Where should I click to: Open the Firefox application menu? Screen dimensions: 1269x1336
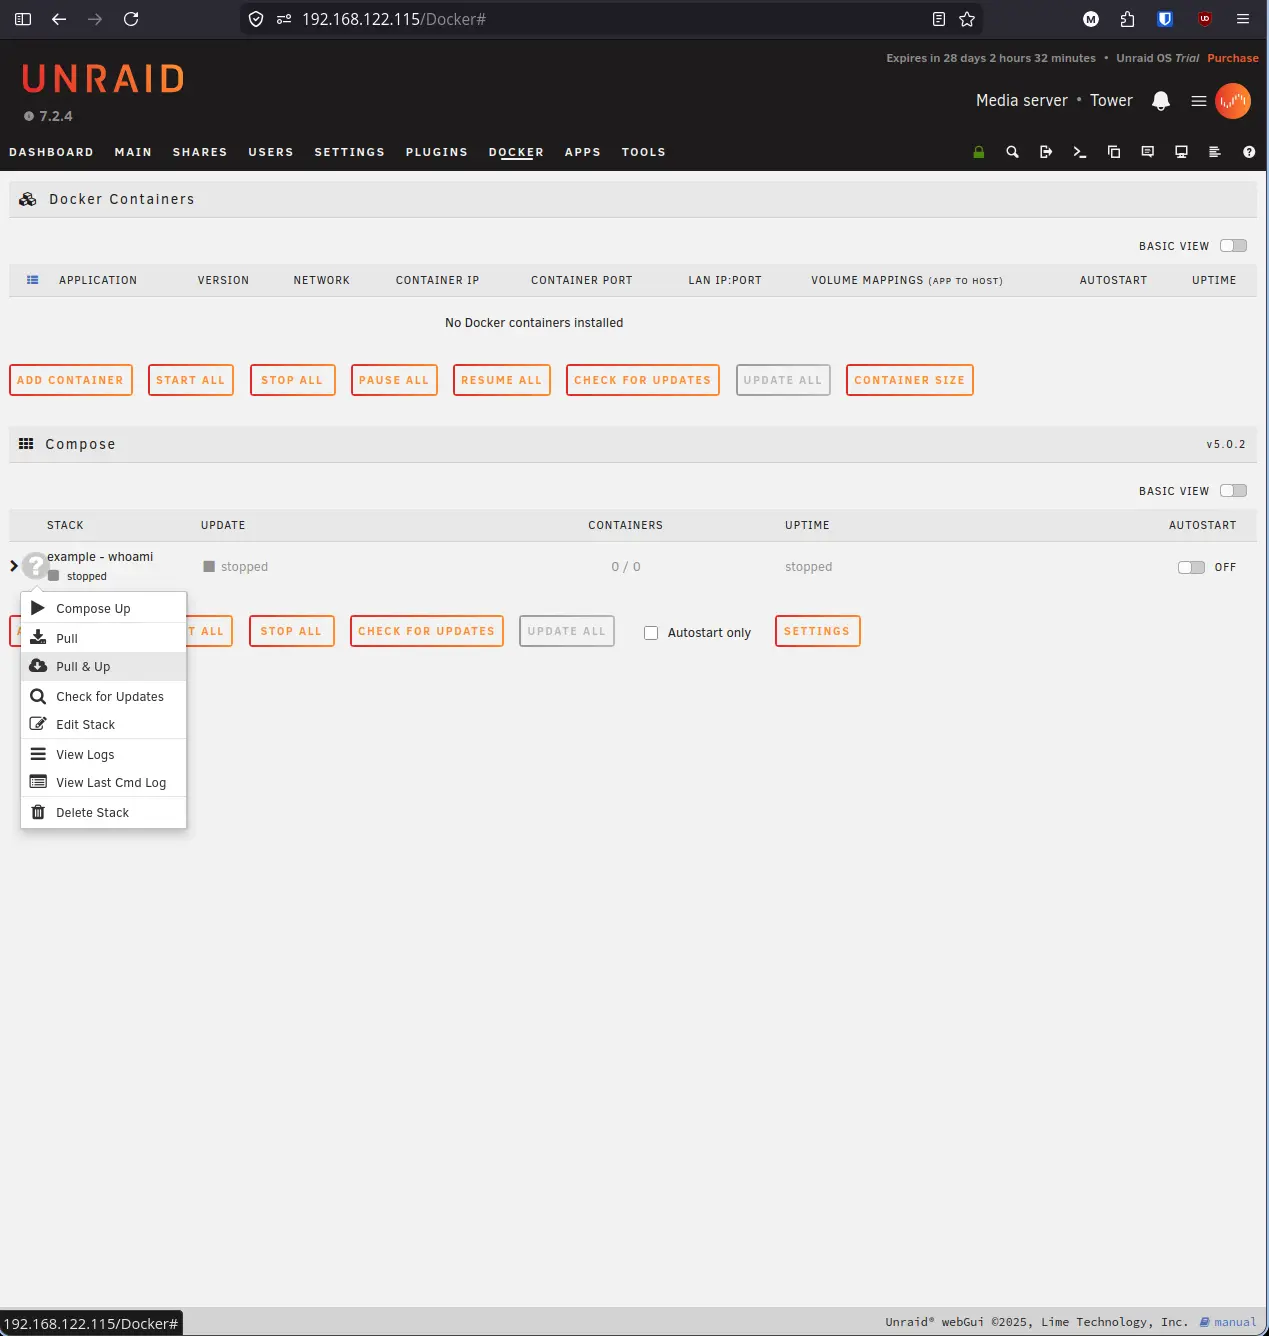pyautogui.click(x=1243, y=19)
